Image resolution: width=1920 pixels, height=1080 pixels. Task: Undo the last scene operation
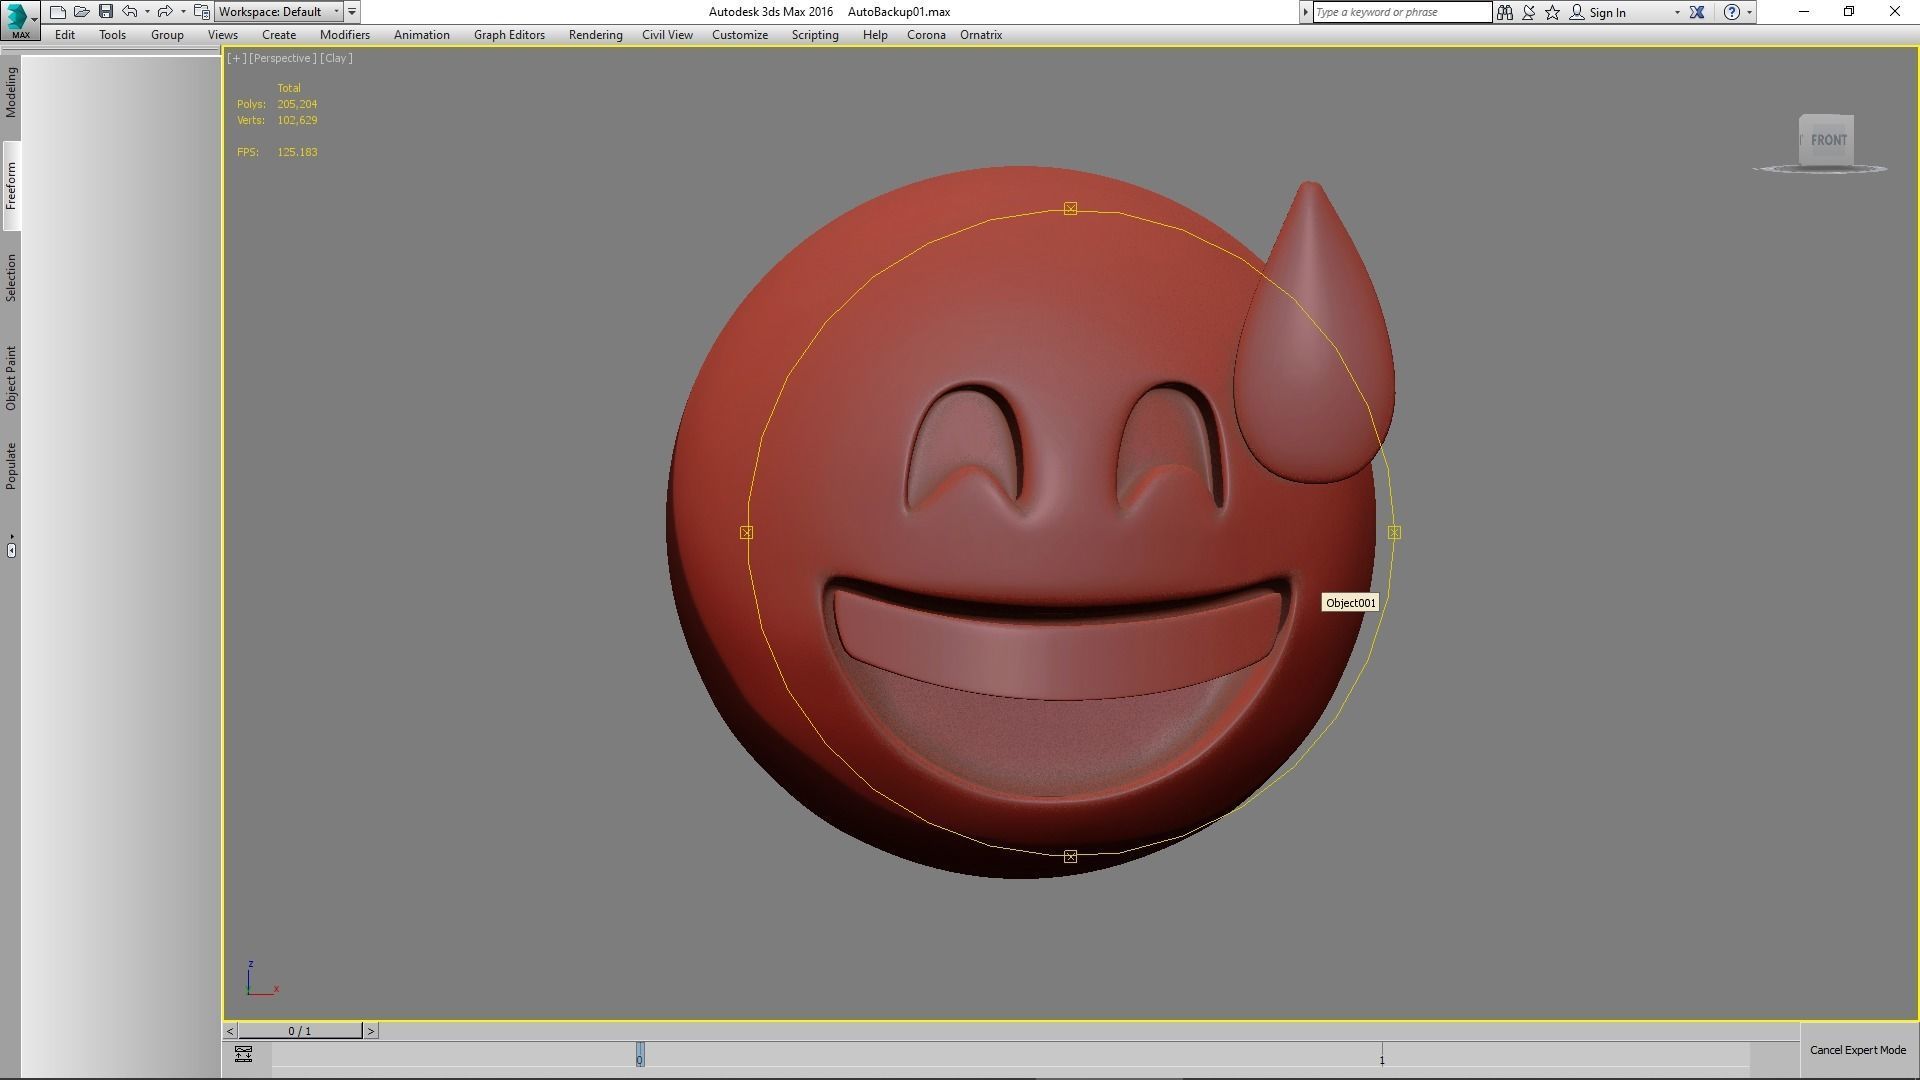(x=130, y=12)
